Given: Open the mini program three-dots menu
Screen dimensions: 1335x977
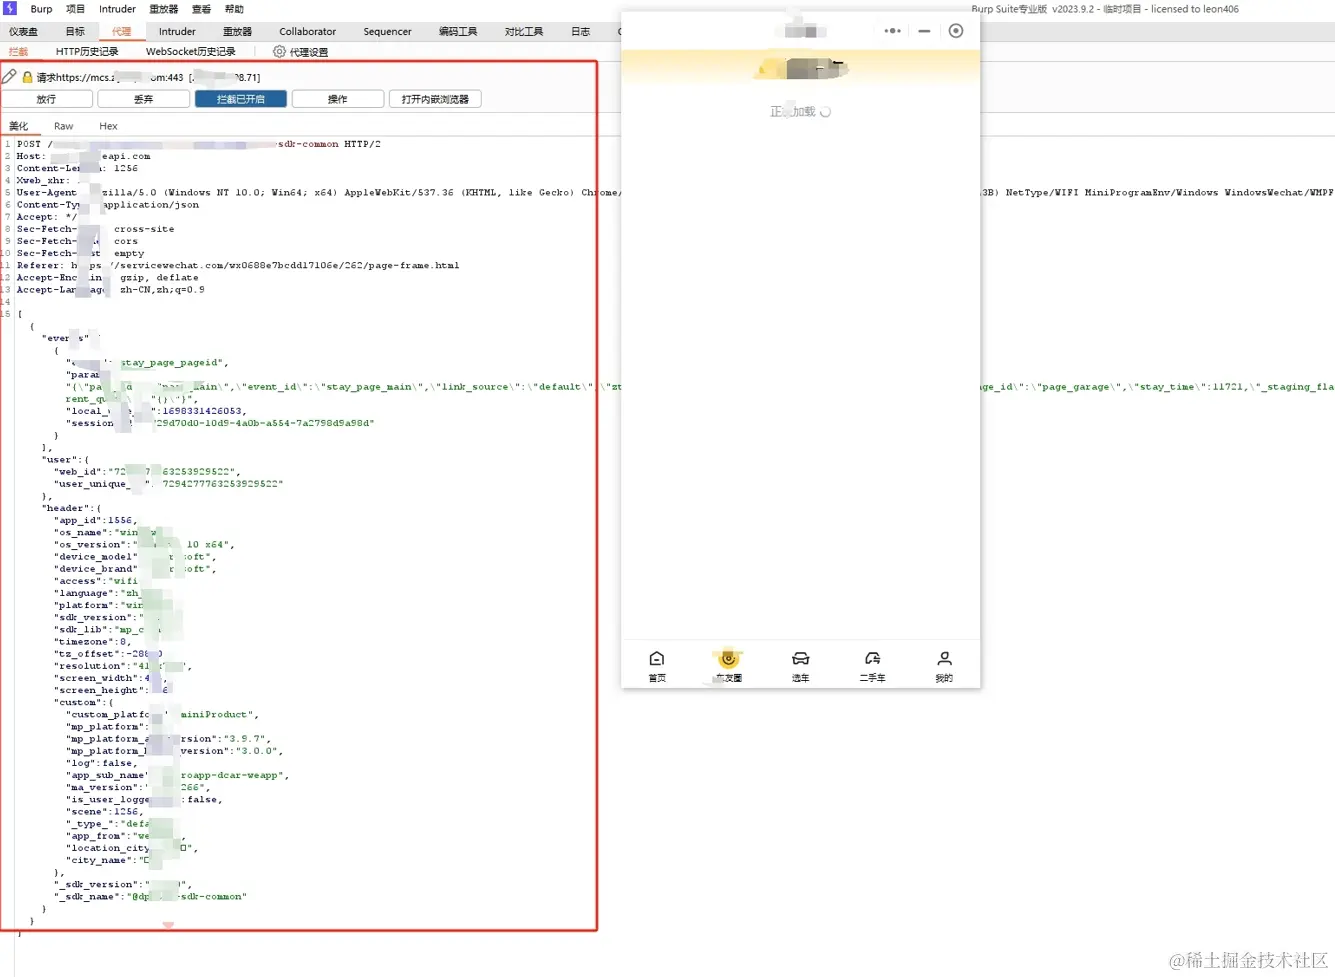Looking at the screenshot, I should [x=893, y=31].
